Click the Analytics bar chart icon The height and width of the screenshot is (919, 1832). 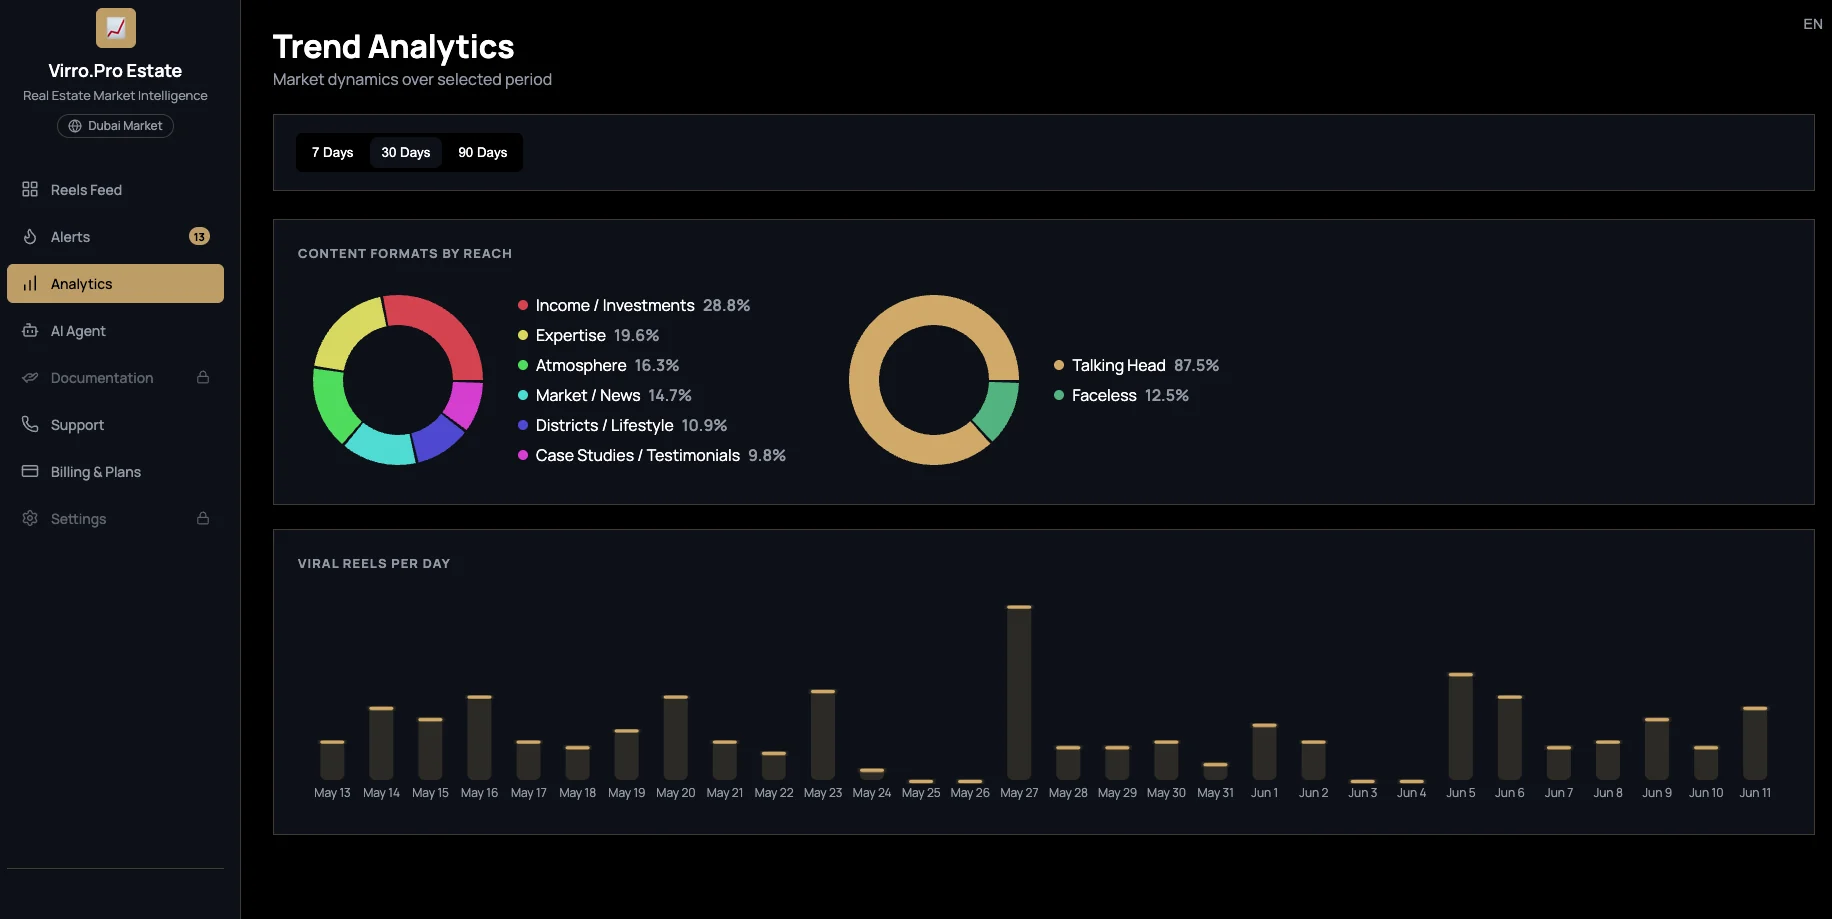click(30, 283)
